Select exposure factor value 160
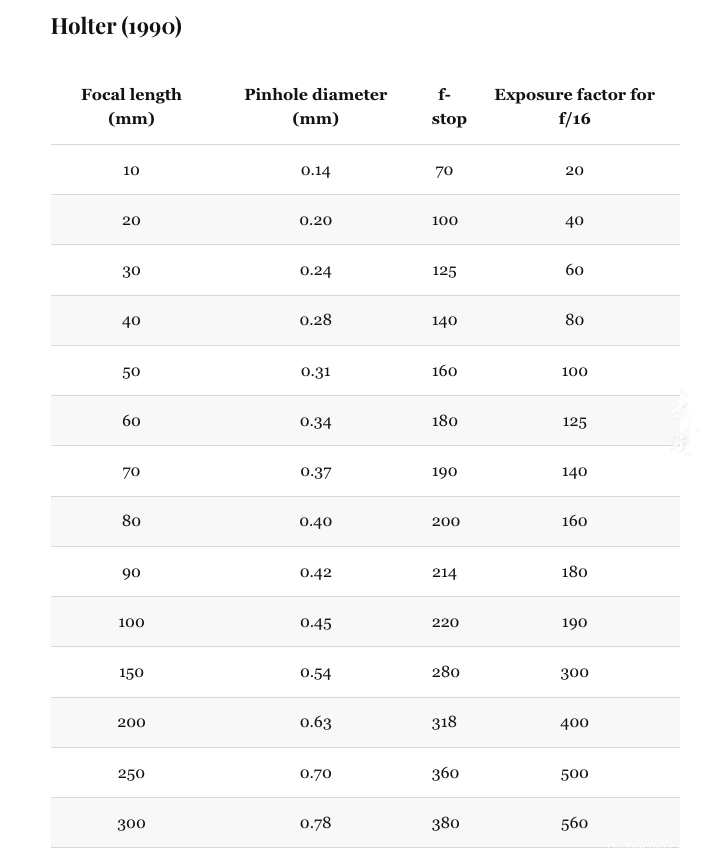The image size is (717, 855). point(575,521)
